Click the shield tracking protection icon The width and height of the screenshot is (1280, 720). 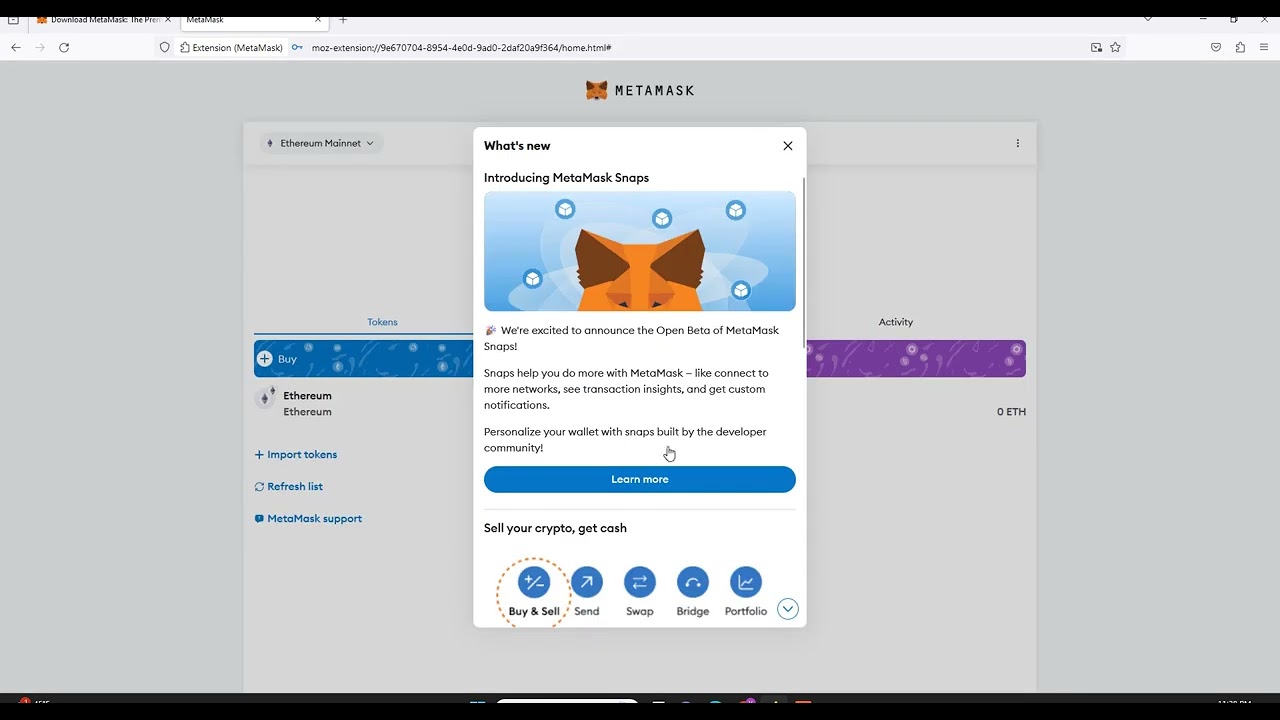pyautogui.click(x=165, y=47)
